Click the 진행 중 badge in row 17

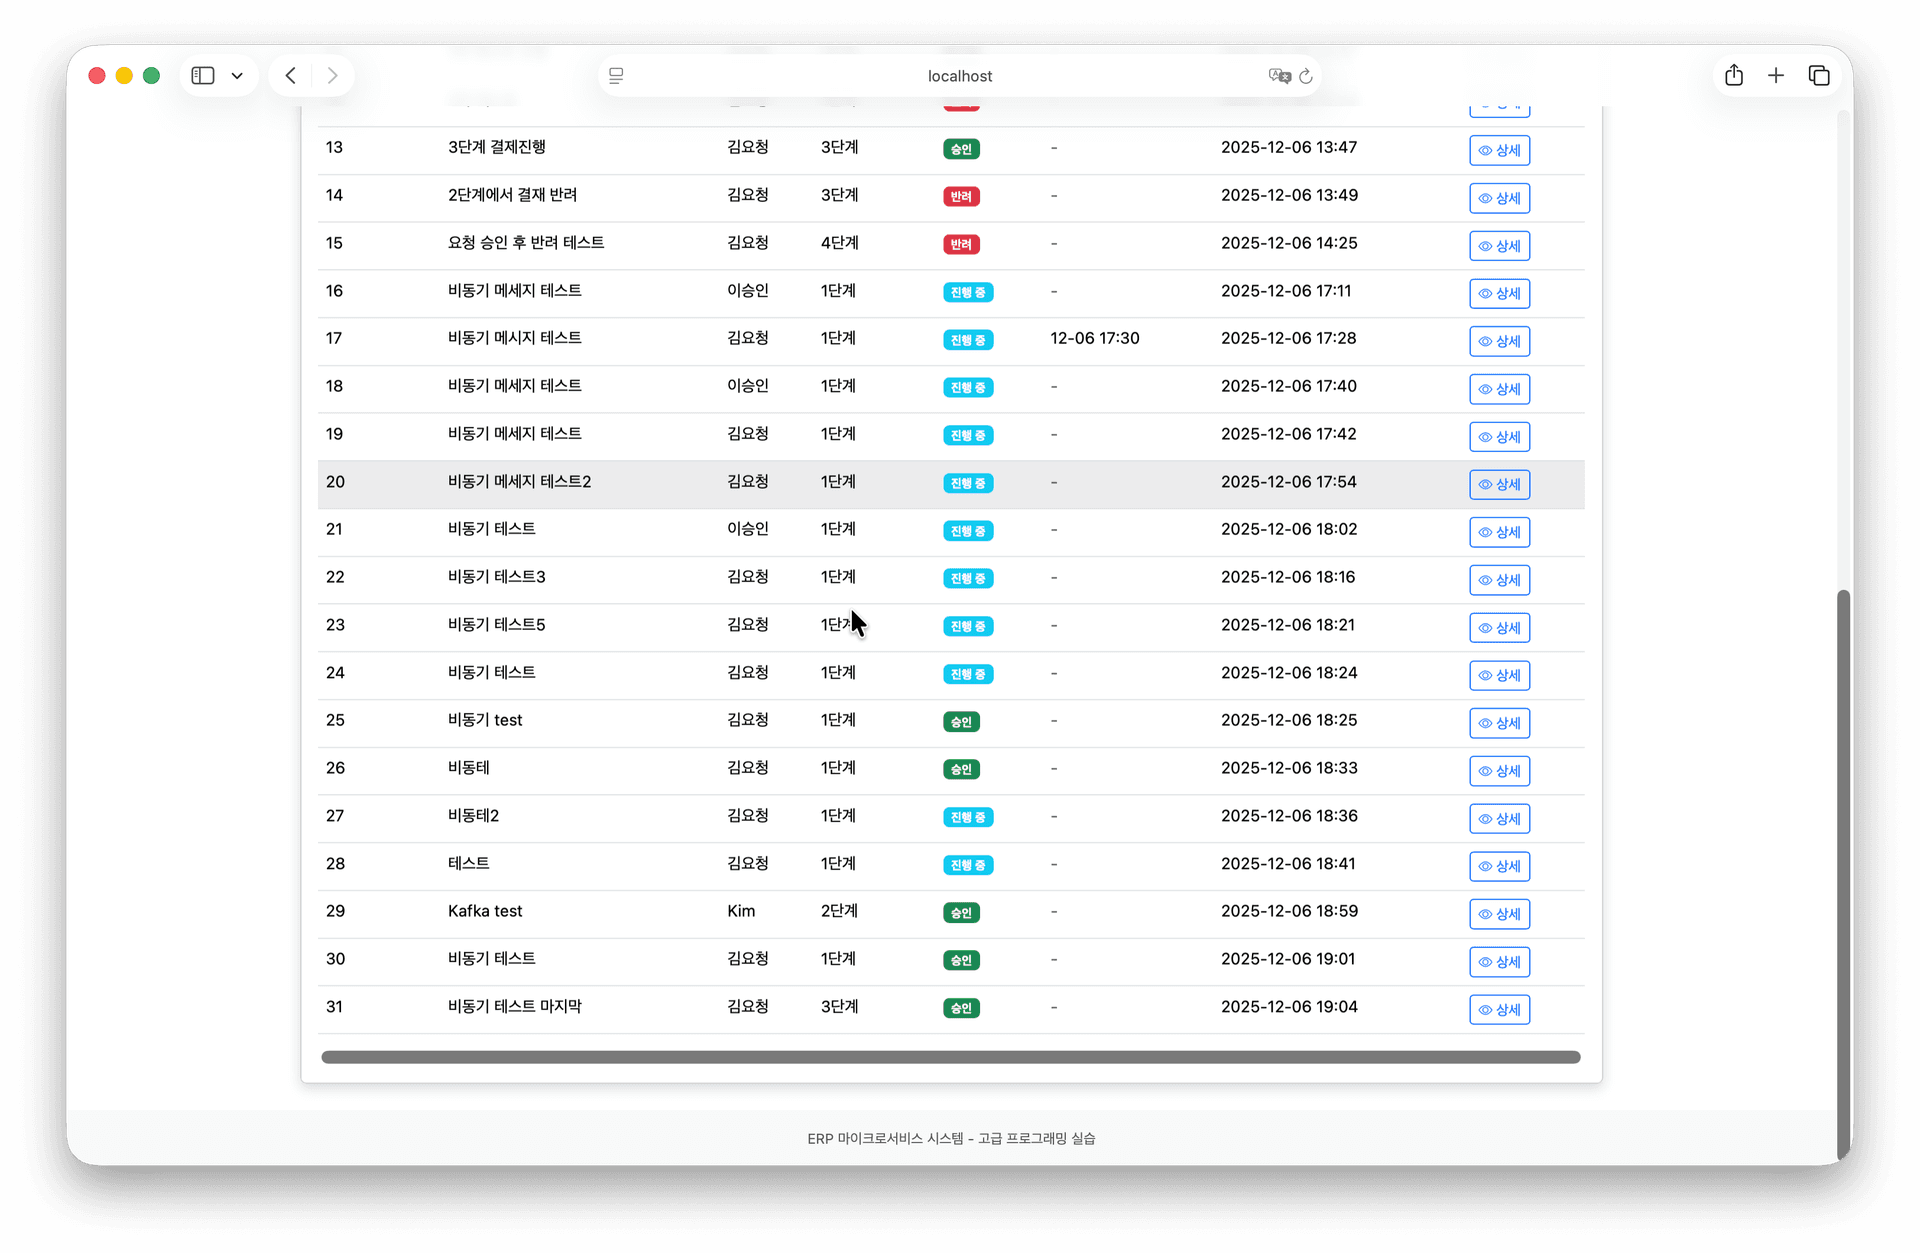tap(967, 340)
